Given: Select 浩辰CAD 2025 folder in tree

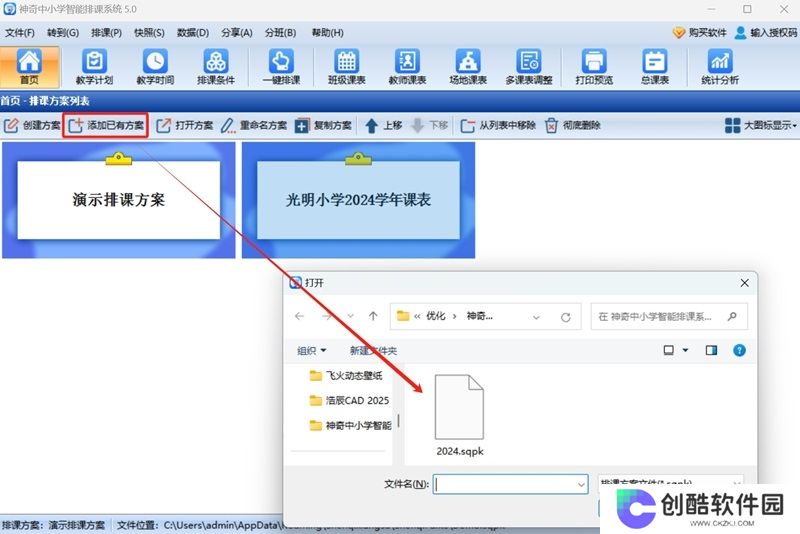Looking at the screenshot, I should point(349,401).
